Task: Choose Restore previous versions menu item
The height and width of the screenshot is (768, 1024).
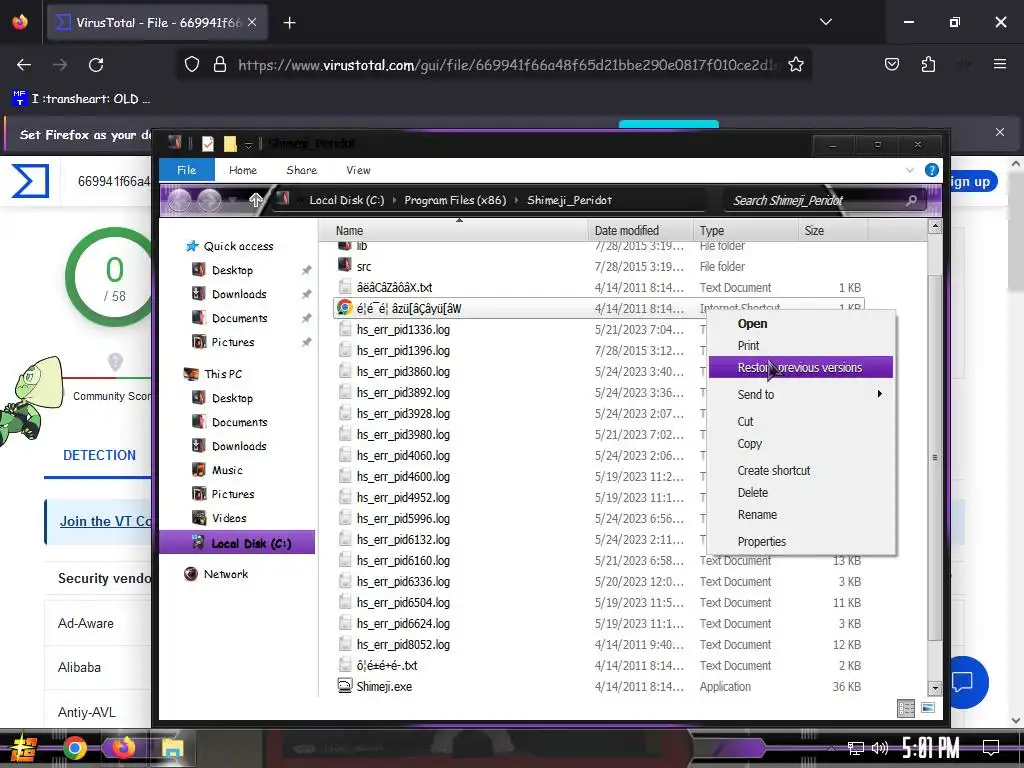Action: coord(801,368)
